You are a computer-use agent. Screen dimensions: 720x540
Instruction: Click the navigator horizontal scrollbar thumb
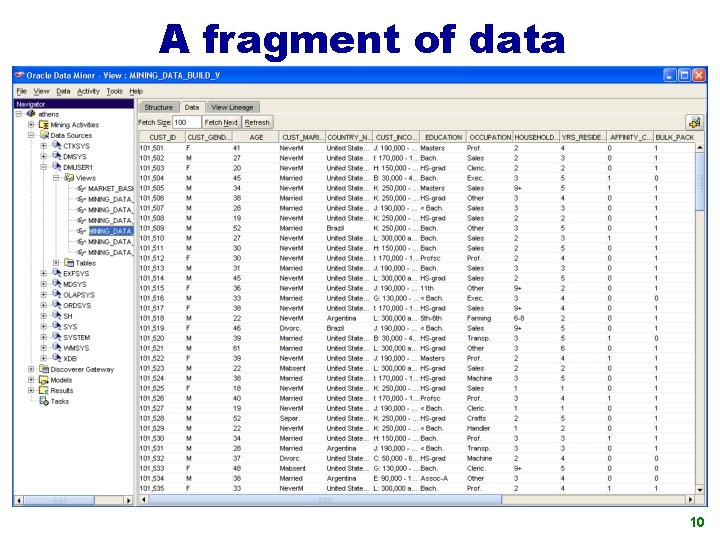(x=59, y=500)
